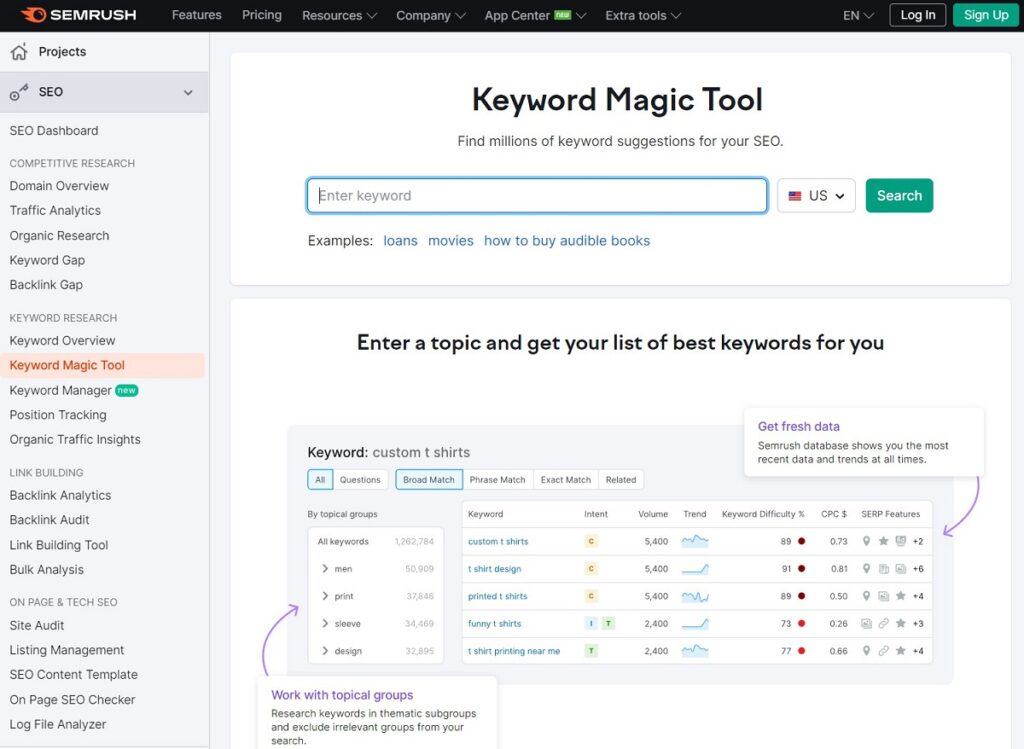Screen dimensions: 1024x749
Task: Open Keyword Manager
Action: [x=61, y=390]
